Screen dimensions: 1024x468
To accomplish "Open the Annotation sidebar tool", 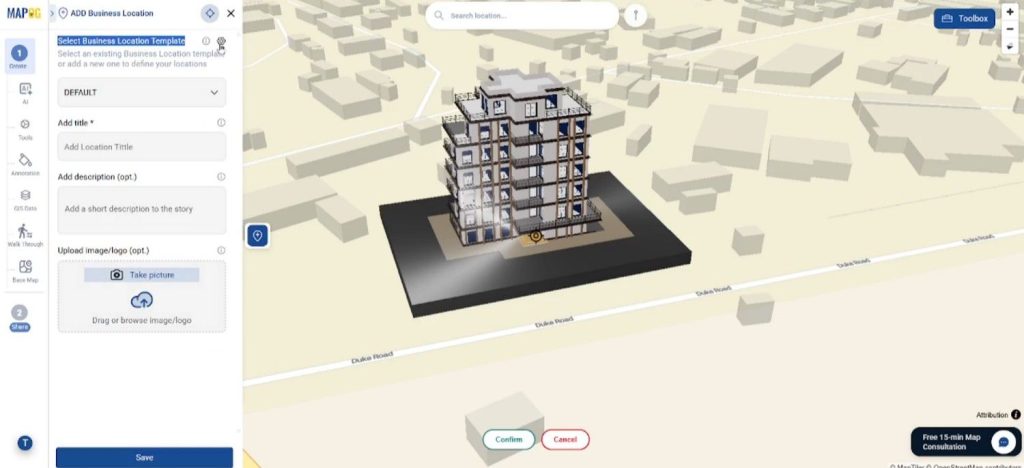I will tap(25, 164).
